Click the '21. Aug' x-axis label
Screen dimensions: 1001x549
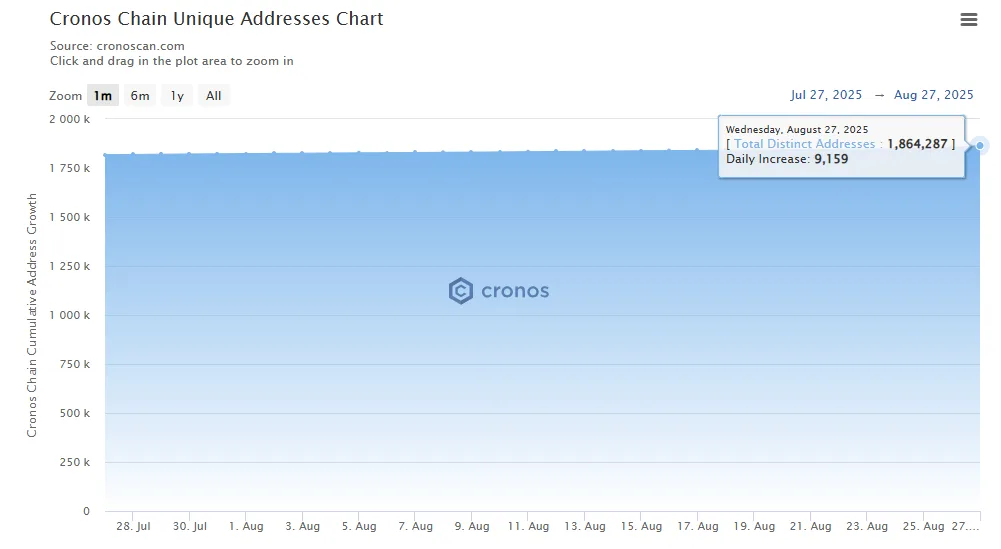pyautogui.click(x=810, y=526)
